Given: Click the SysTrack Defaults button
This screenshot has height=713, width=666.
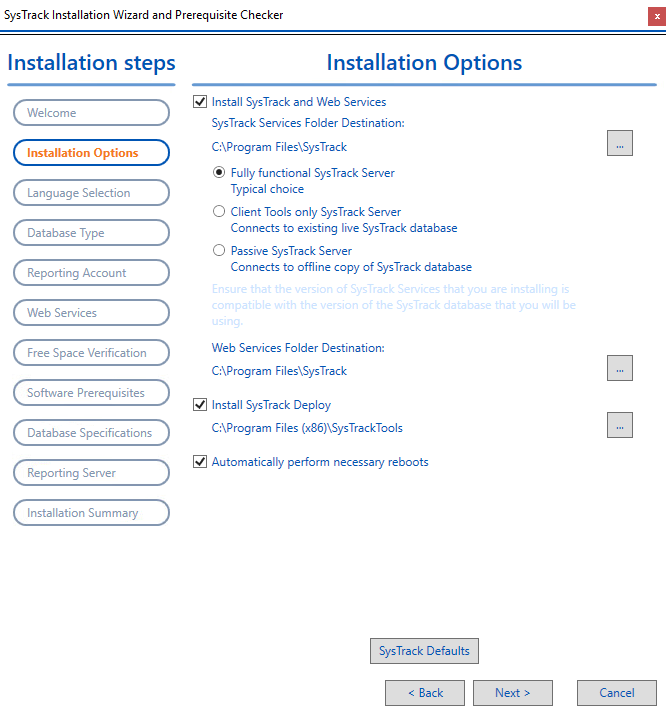Looking at the screenshot, I should pyautogui.click(x=424, y=651).
